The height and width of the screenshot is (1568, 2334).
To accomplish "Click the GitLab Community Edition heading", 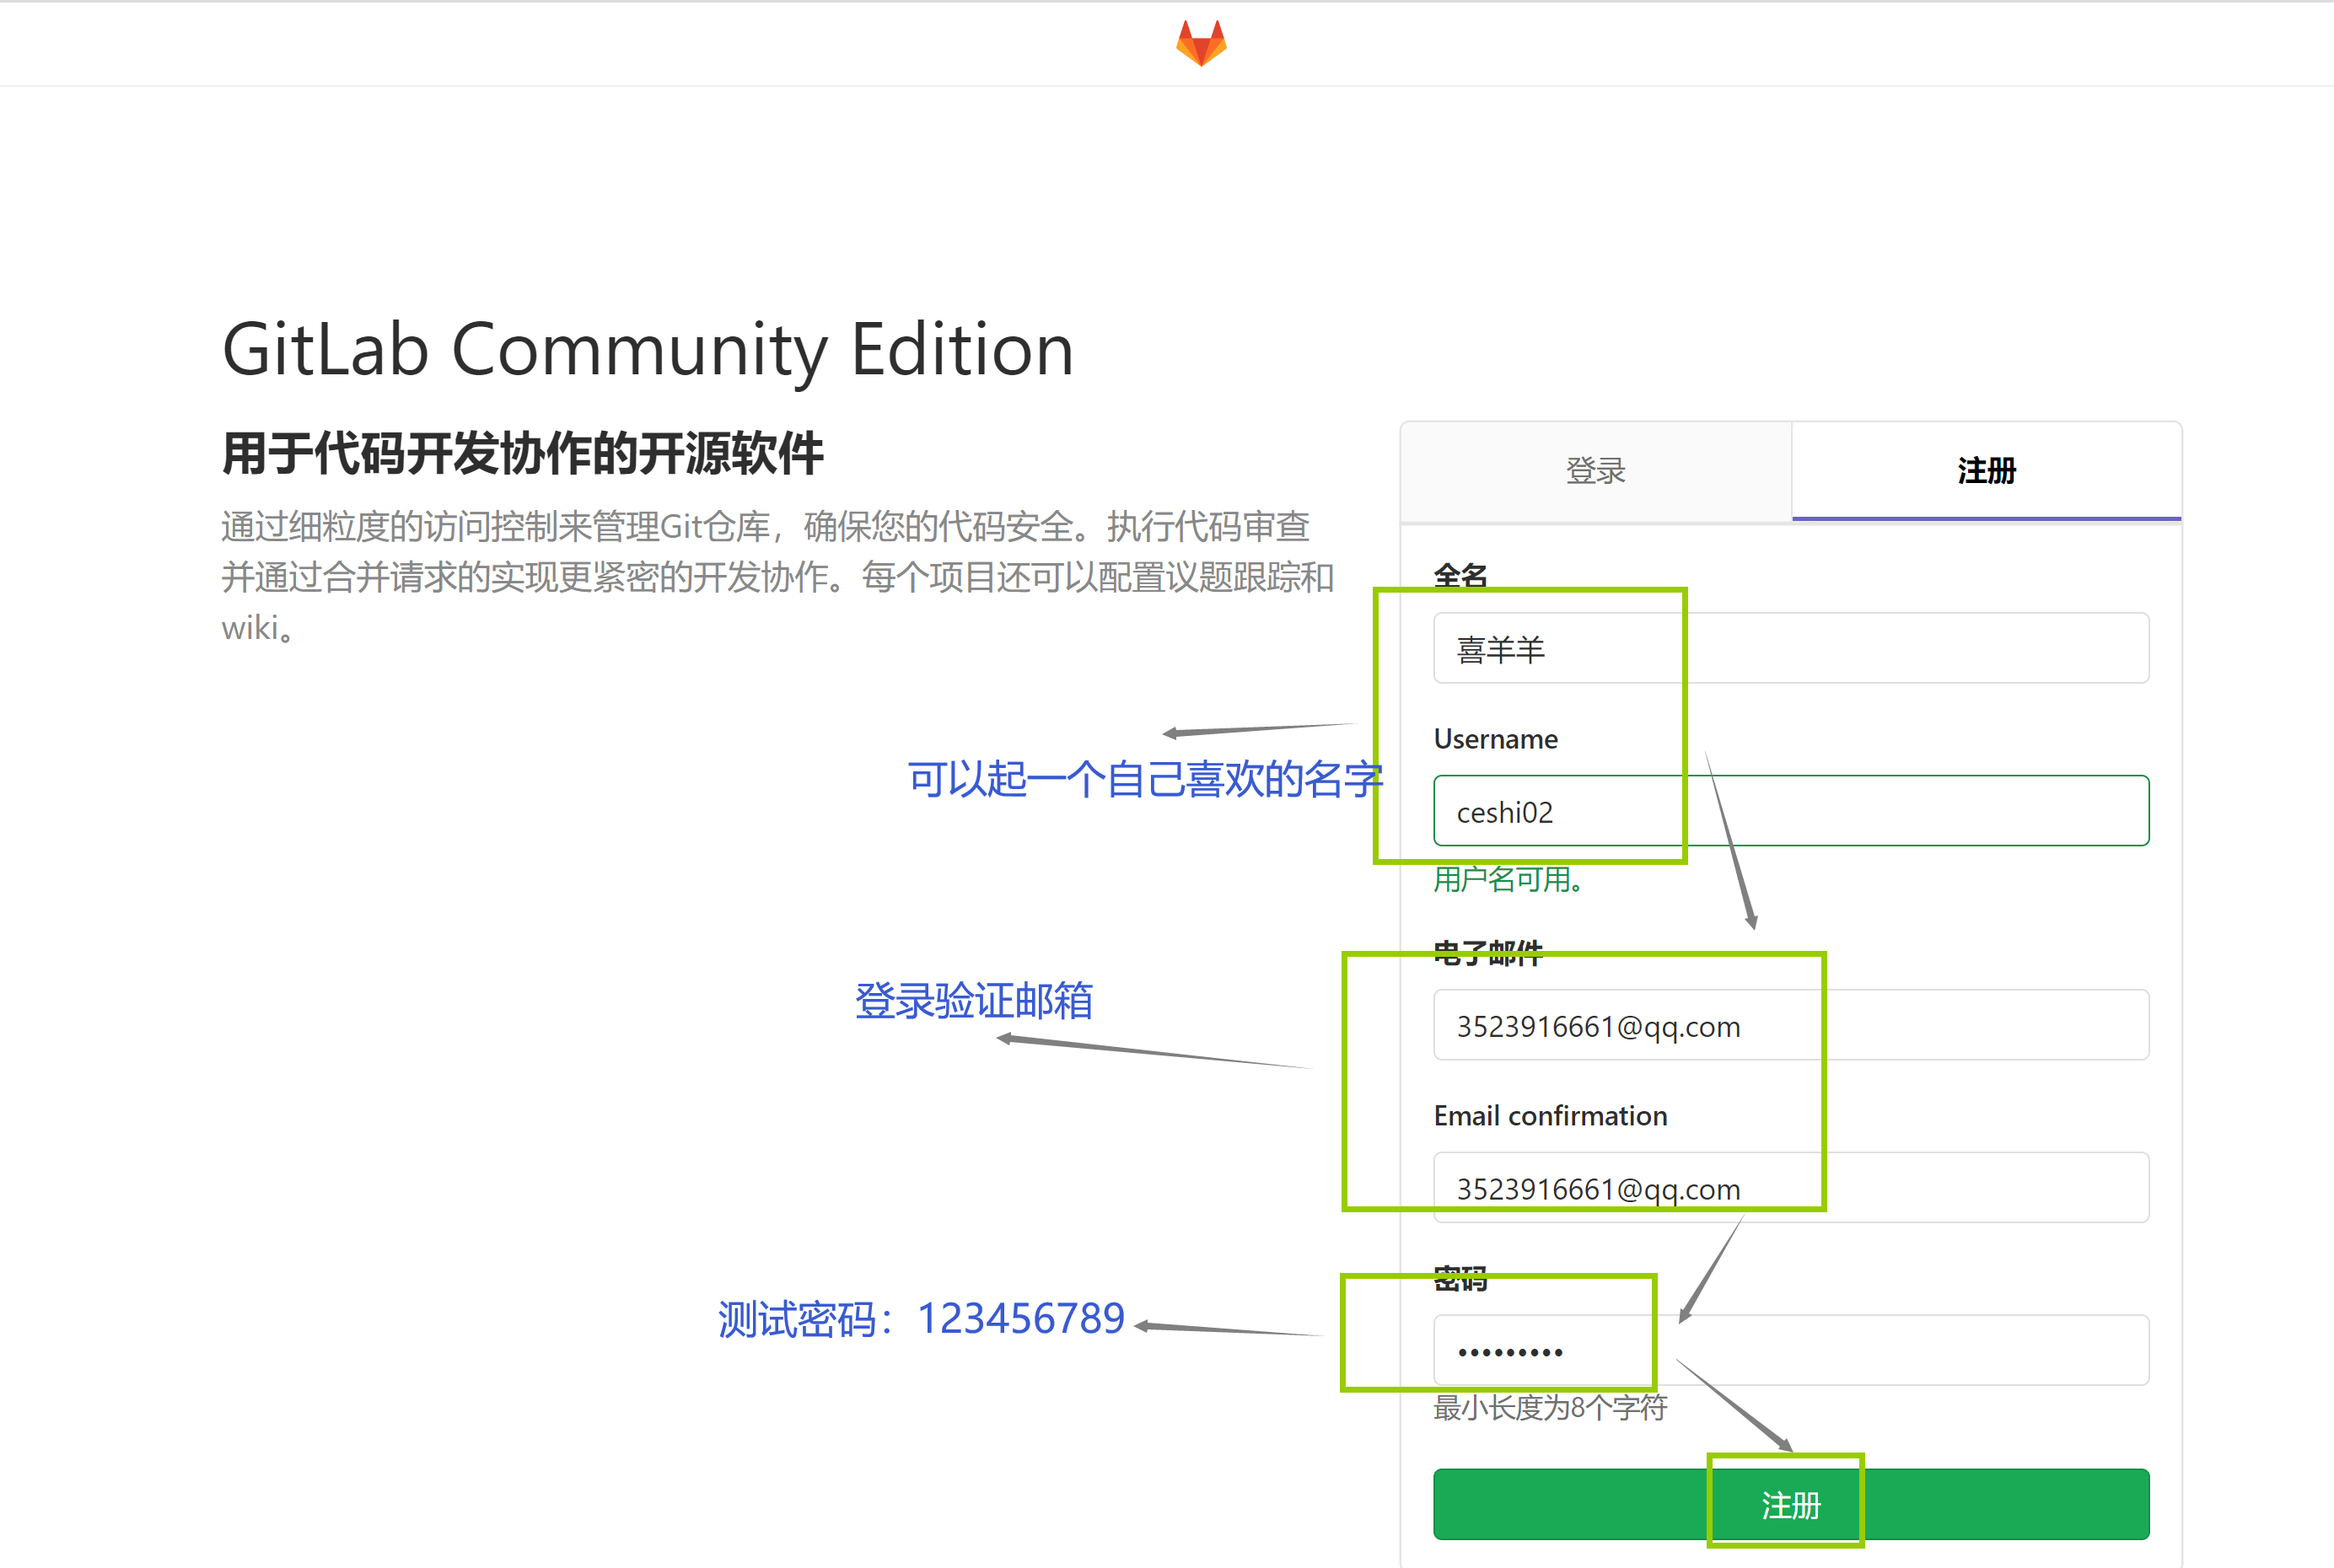I will tap(648, 351).
